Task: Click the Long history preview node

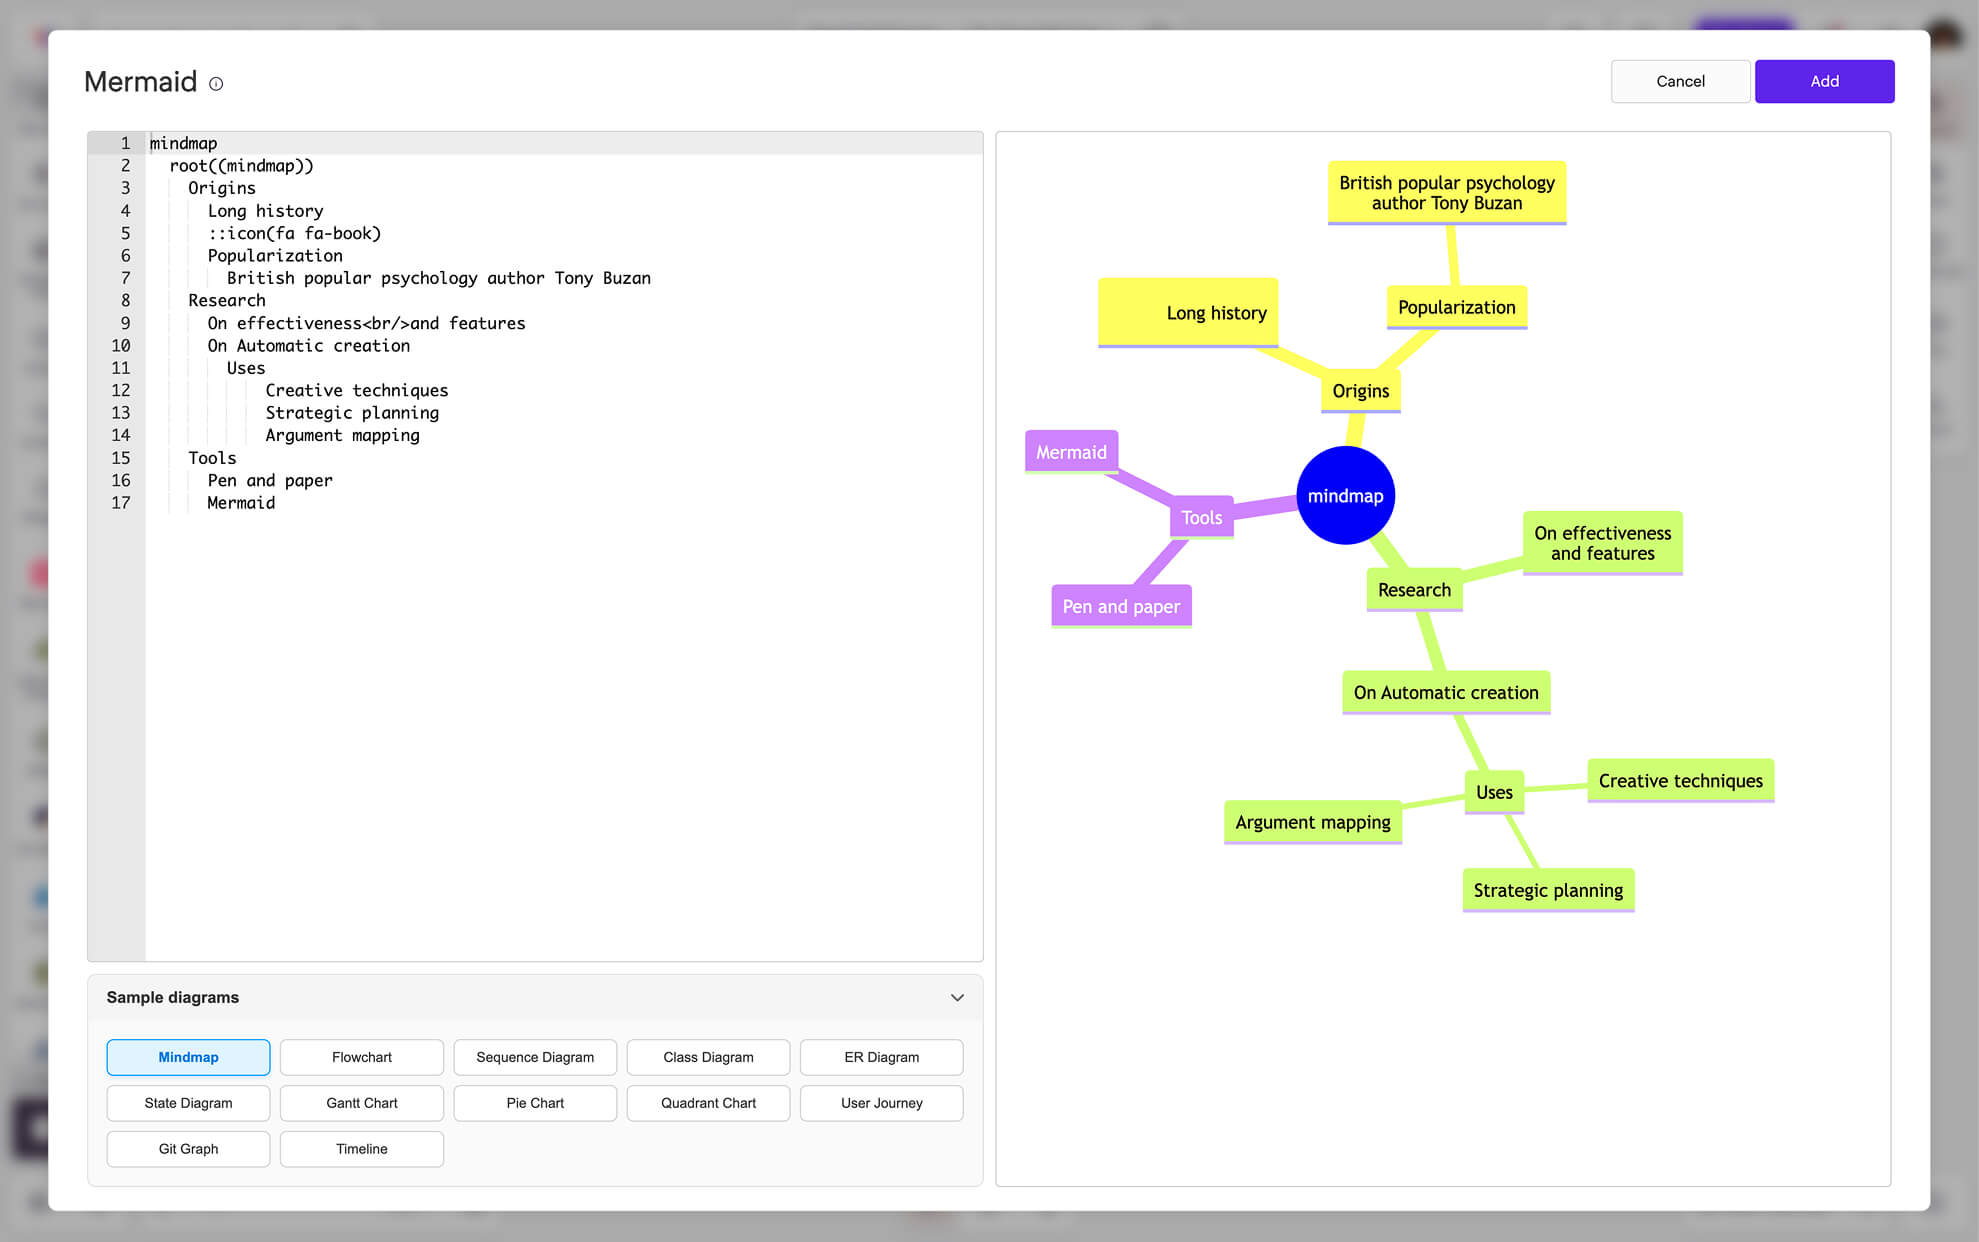Action: [x=1188, y=313]
